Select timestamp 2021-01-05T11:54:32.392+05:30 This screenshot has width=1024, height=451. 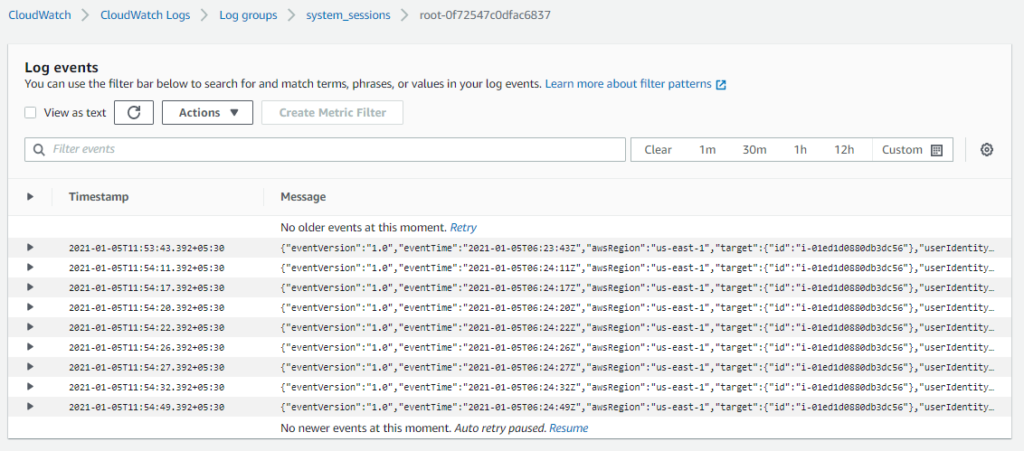(x=146, y=387)
